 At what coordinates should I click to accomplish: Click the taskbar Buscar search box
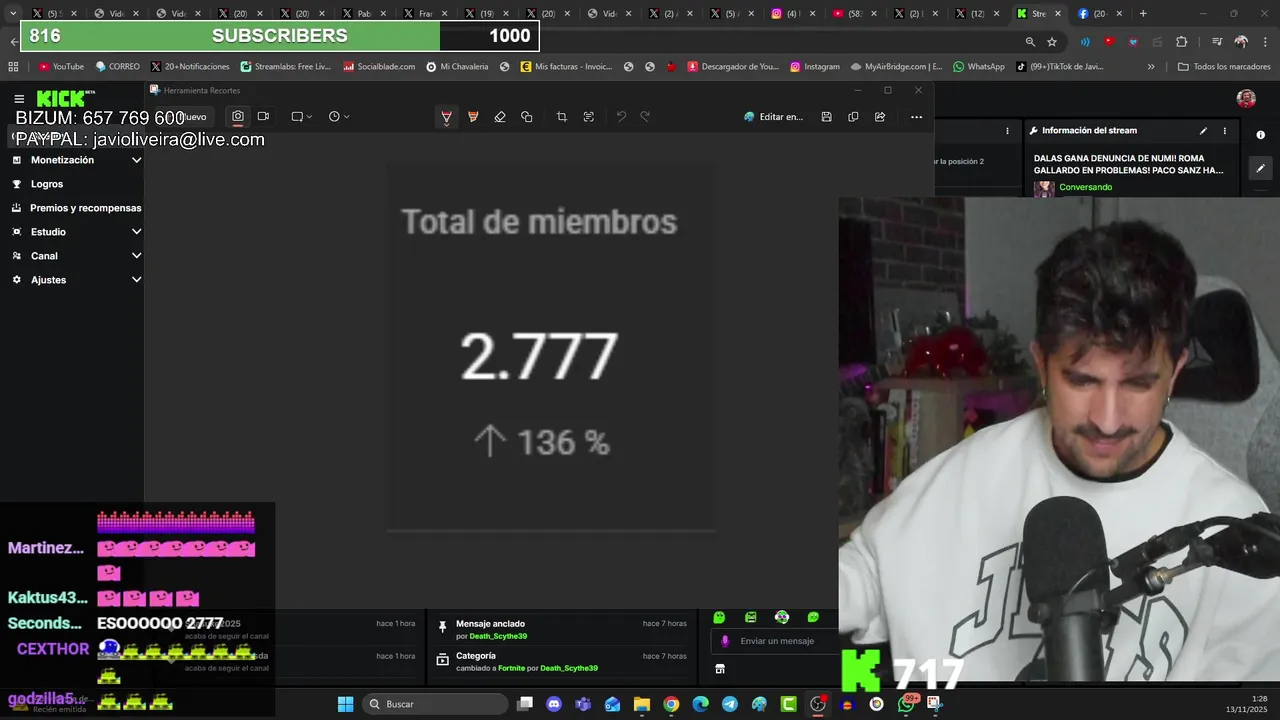pyautogui.click(x=434, y=704)
